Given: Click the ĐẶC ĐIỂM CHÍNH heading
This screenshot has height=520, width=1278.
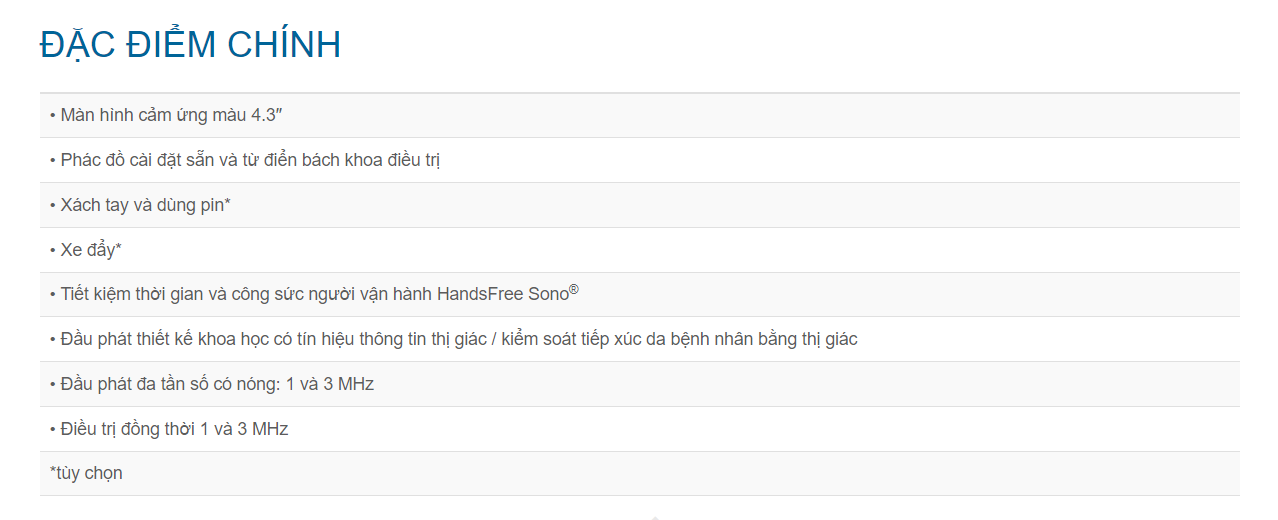Looking at the screenshot, I should tap(190, 45).
